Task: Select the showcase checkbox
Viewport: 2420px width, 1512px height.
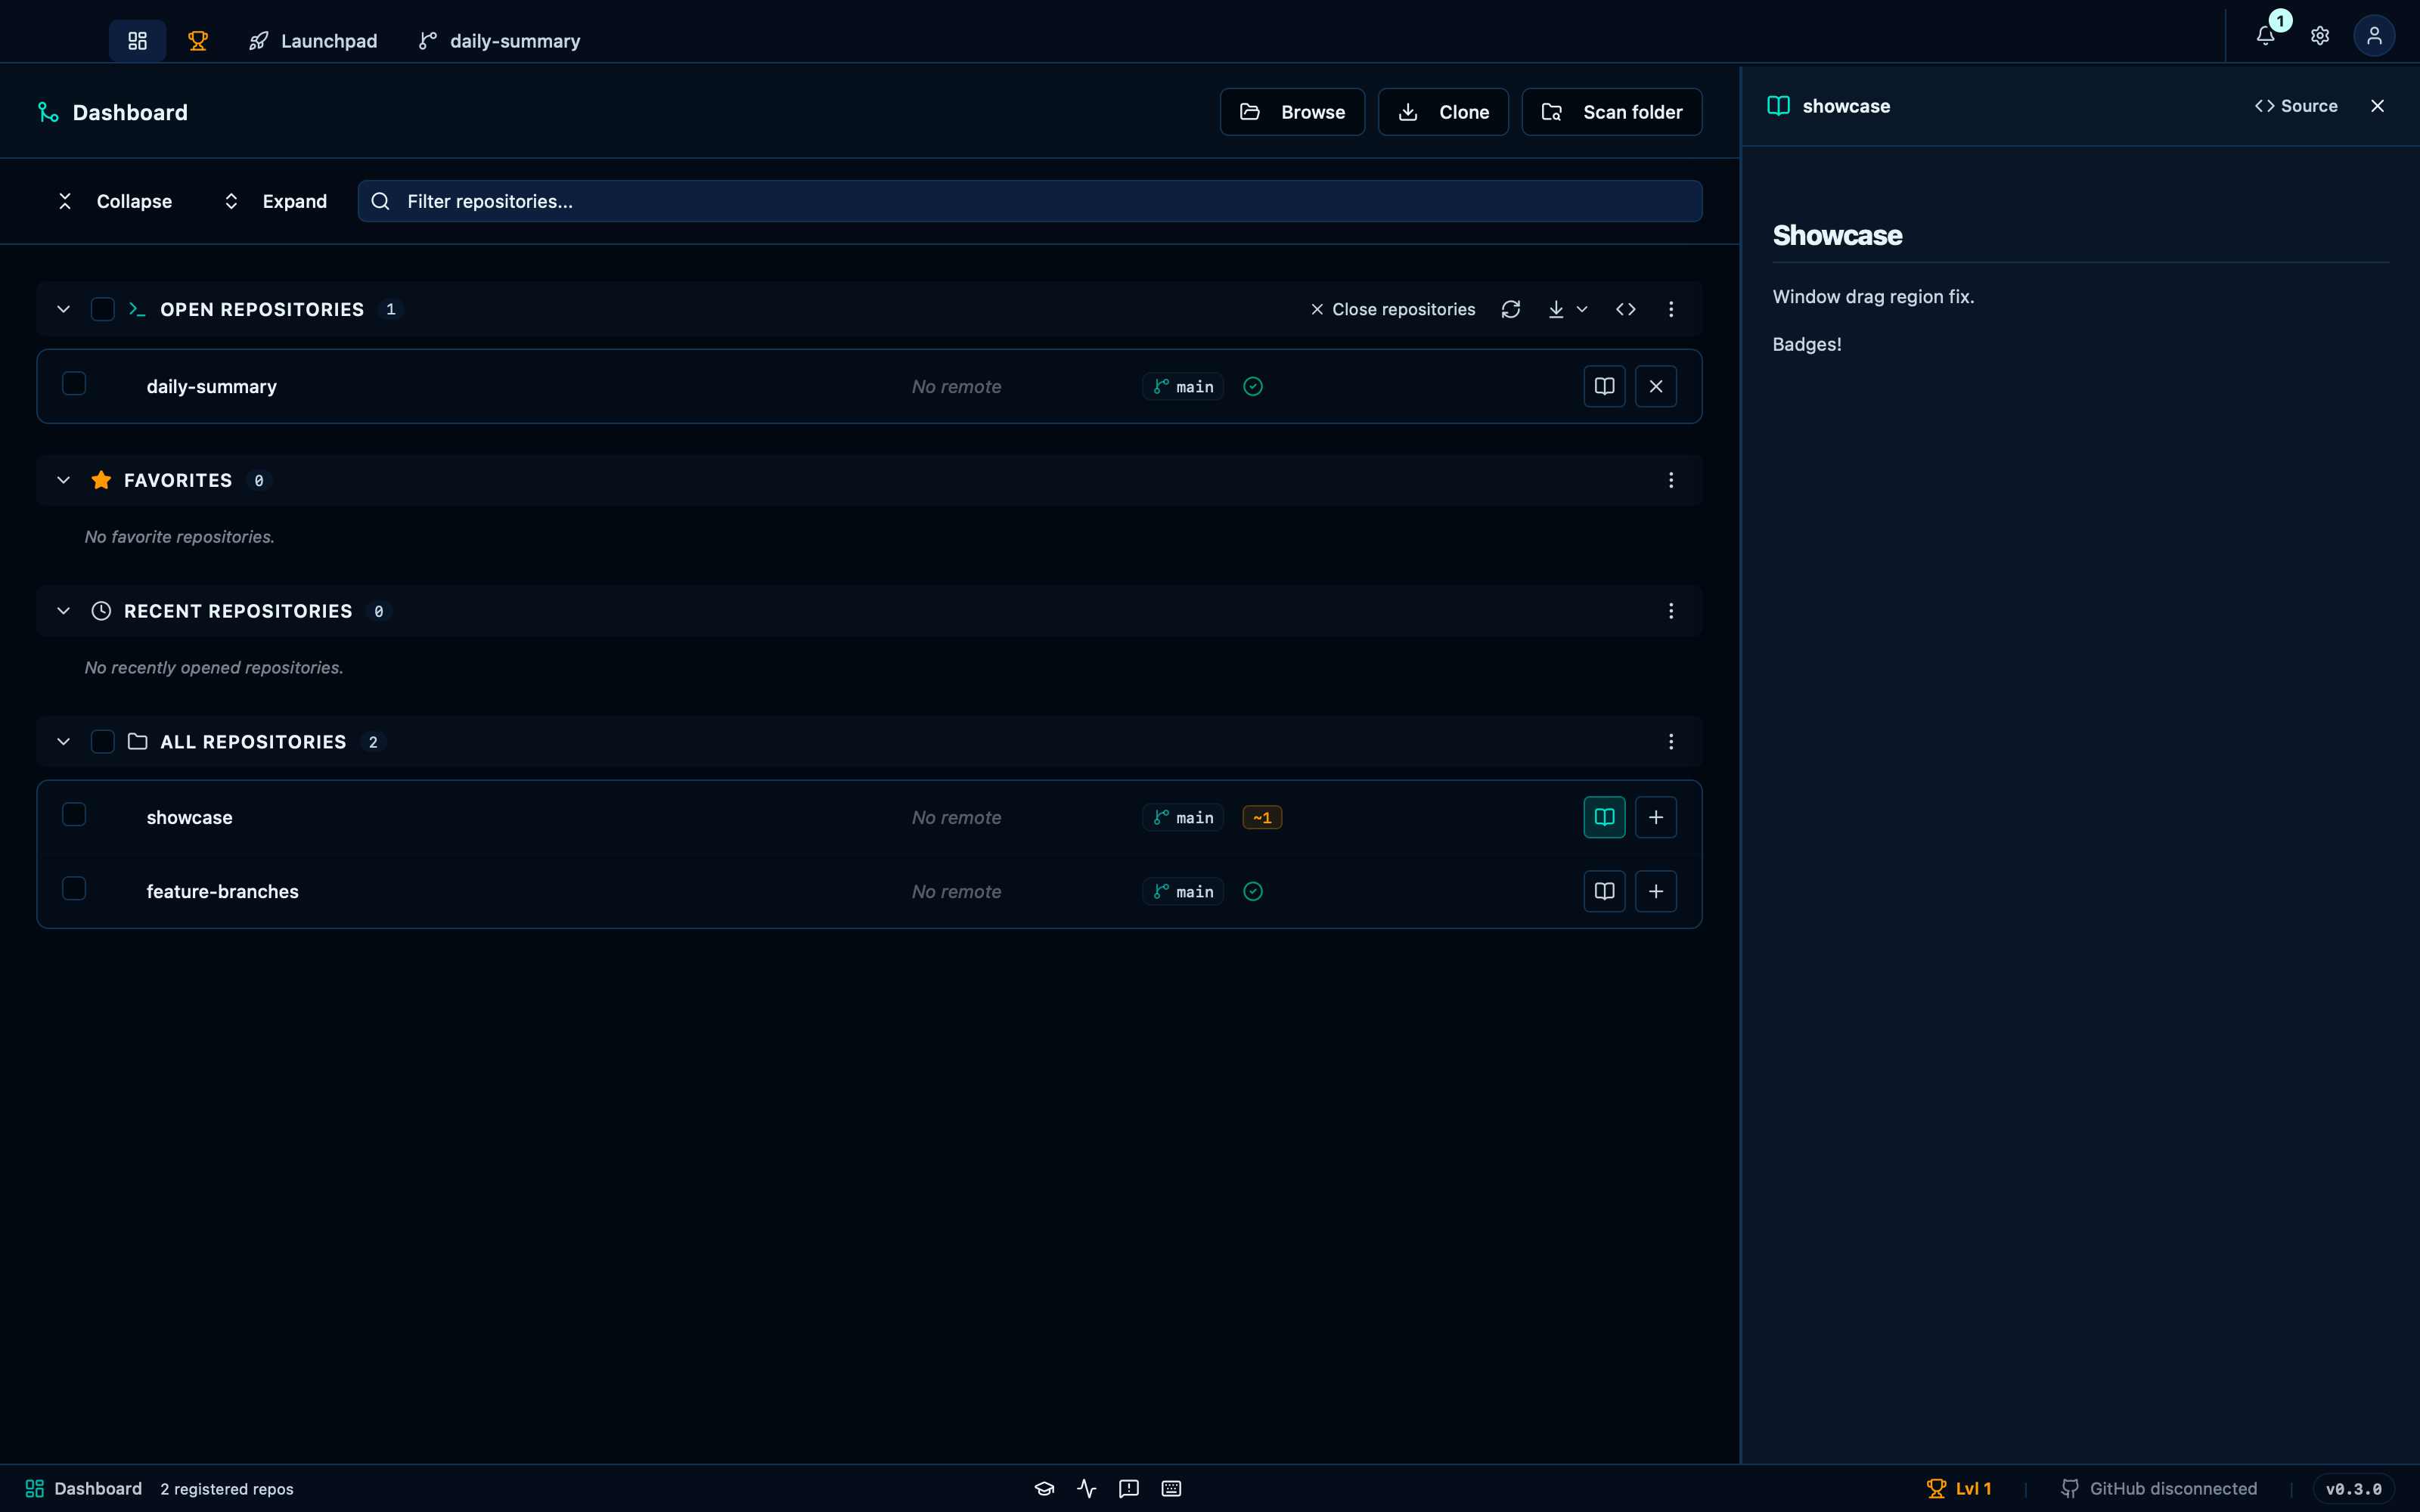Action: point(74,815)
